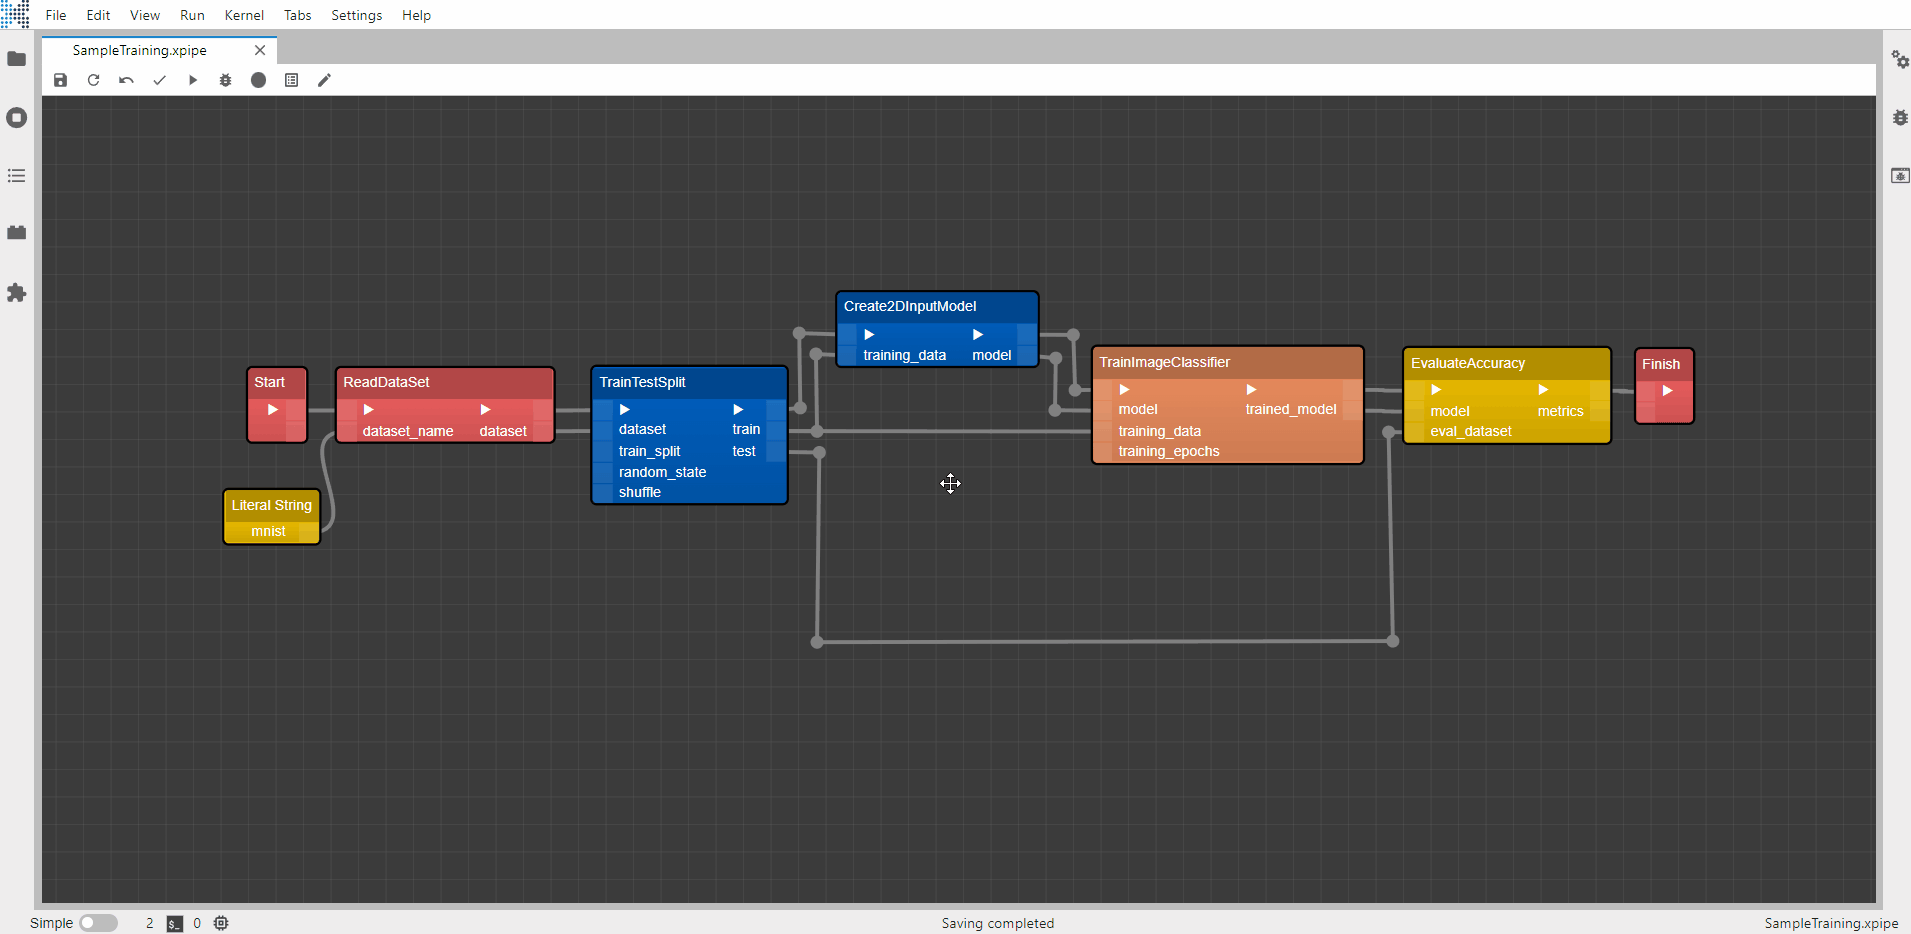This screenshot has width=1911, height=934.
Task: Click the pencil Edit icon in the toolbar
Action: coord(324,80)
